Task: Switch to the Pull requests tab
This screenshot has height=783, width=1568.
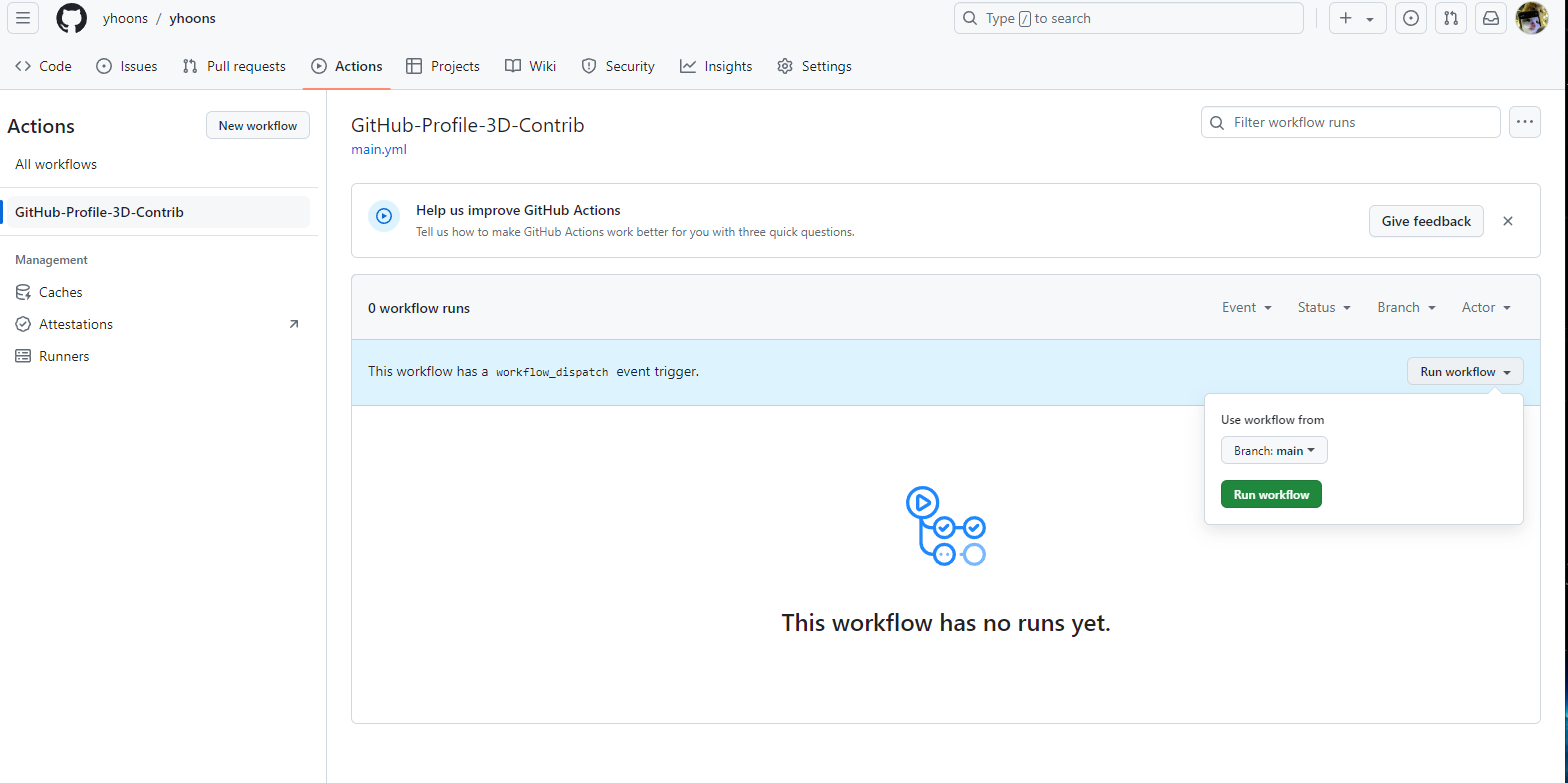Action: coord(234,66)
